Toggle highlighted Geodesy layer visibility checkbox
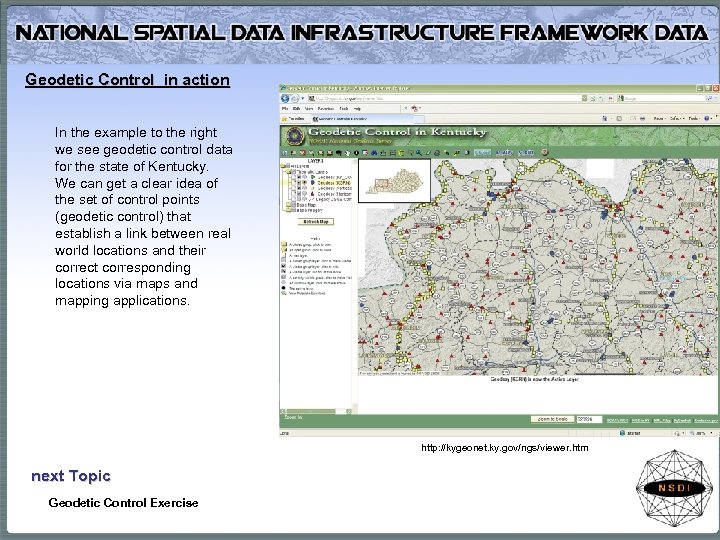 click(299, 182)
